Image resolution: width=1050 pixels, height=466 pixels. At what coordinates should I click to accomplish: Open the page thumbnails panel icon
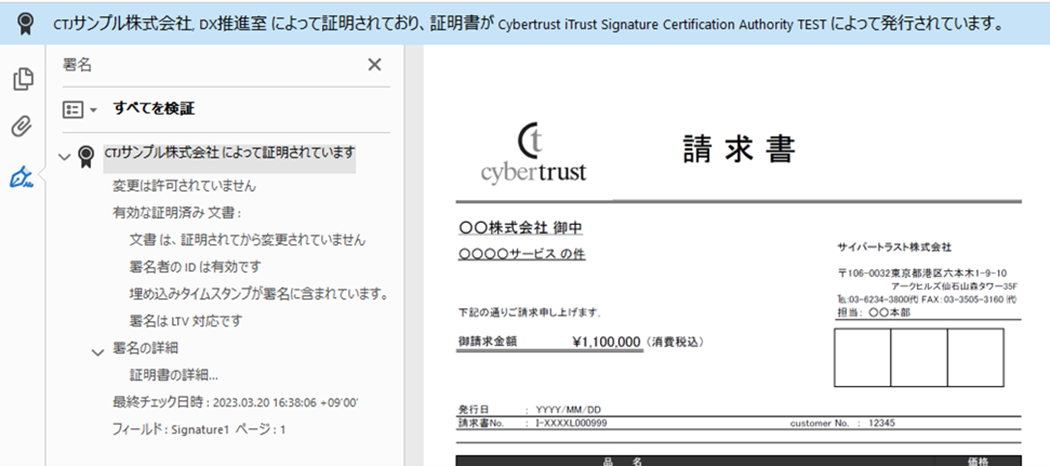coord(22,80)
